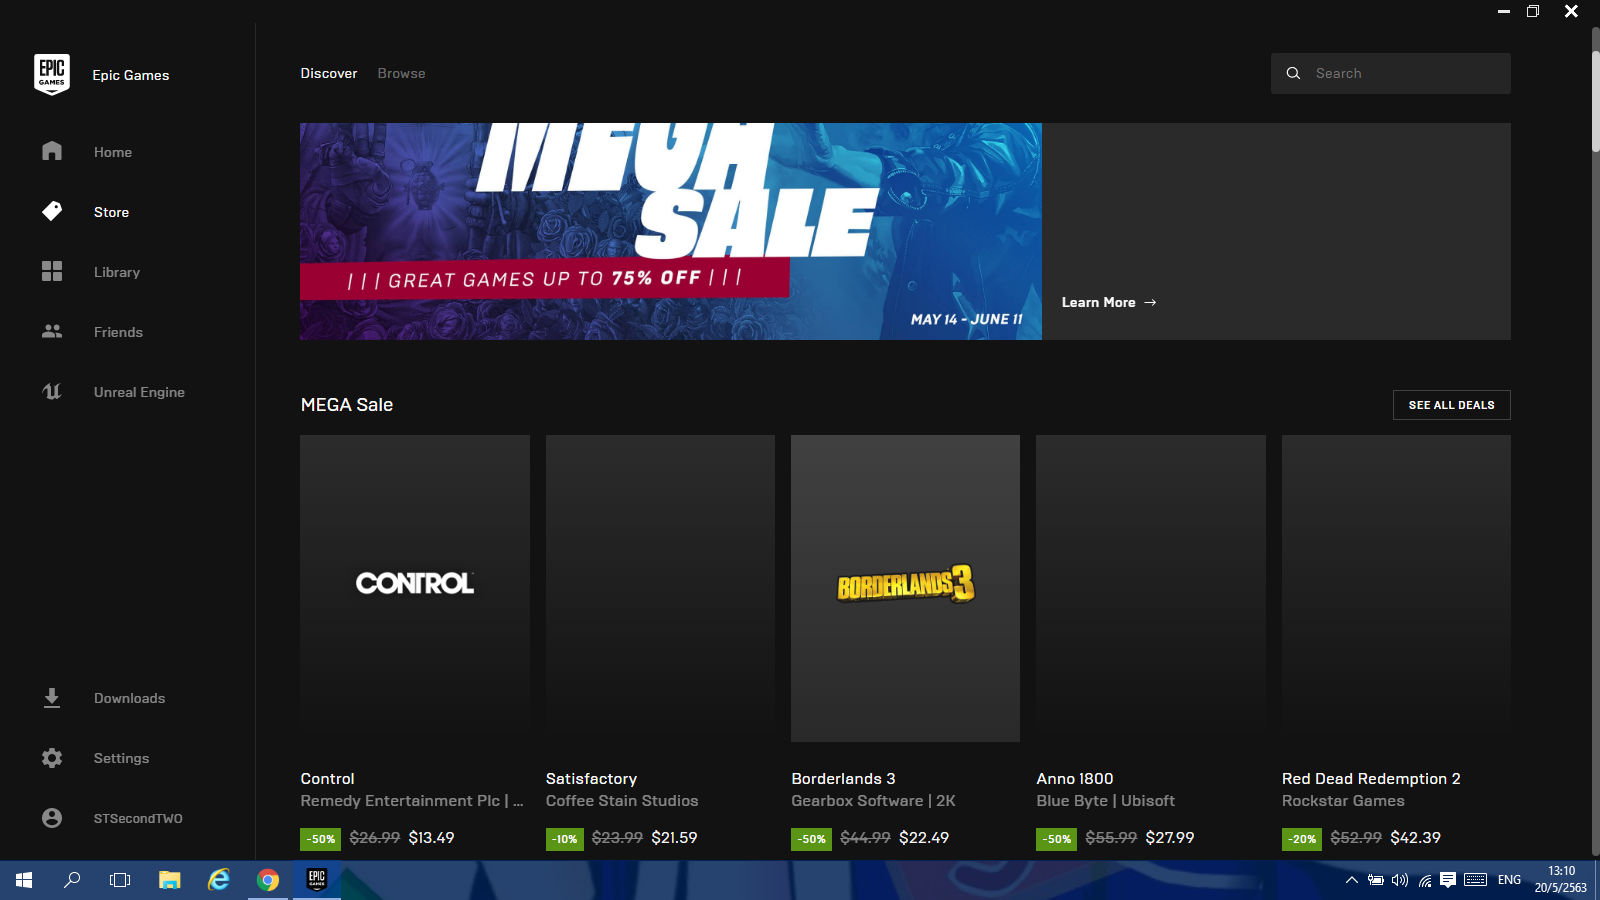Image resolution: width=1600 pixels, height=900 pixels.
Task: Open the Library grid icon
Action: click(x=52, y=271)
